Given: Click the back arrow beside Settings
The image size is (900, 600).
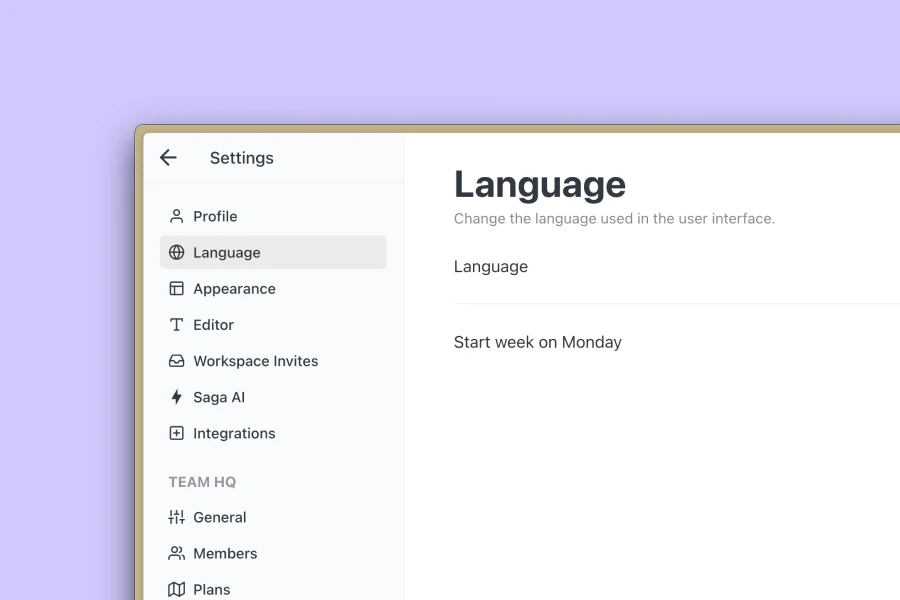Looking at the screenshot, I should coord(168,157).
